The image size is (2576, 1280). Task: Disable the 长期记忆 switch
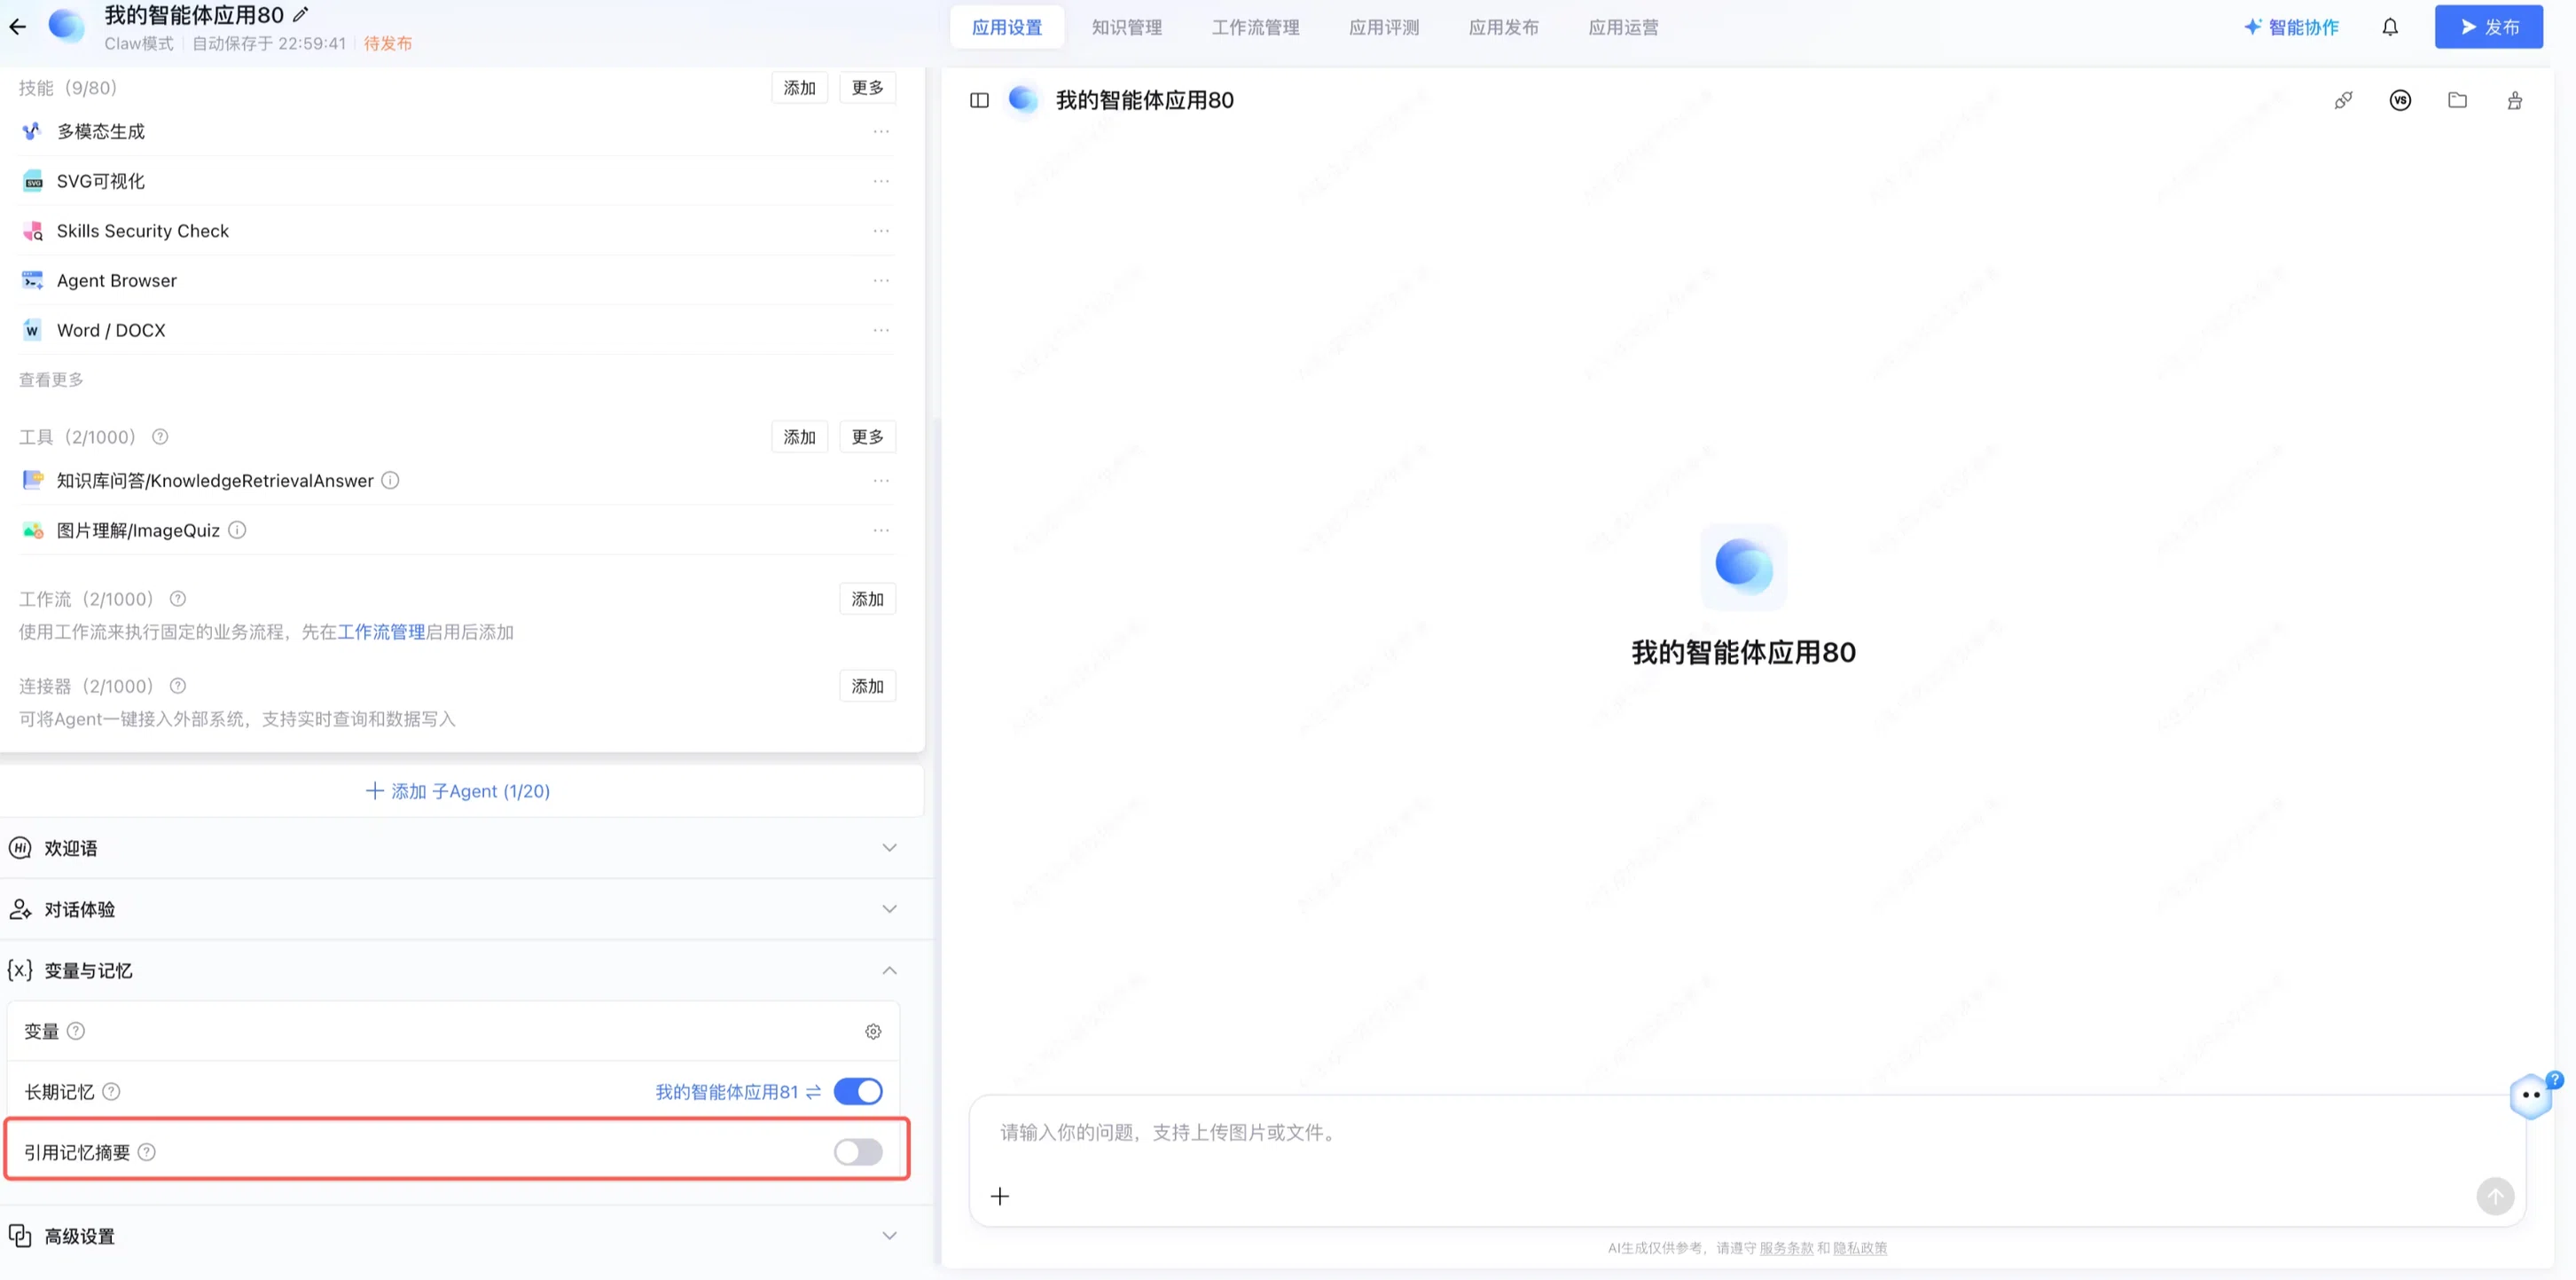[858, 1091]
